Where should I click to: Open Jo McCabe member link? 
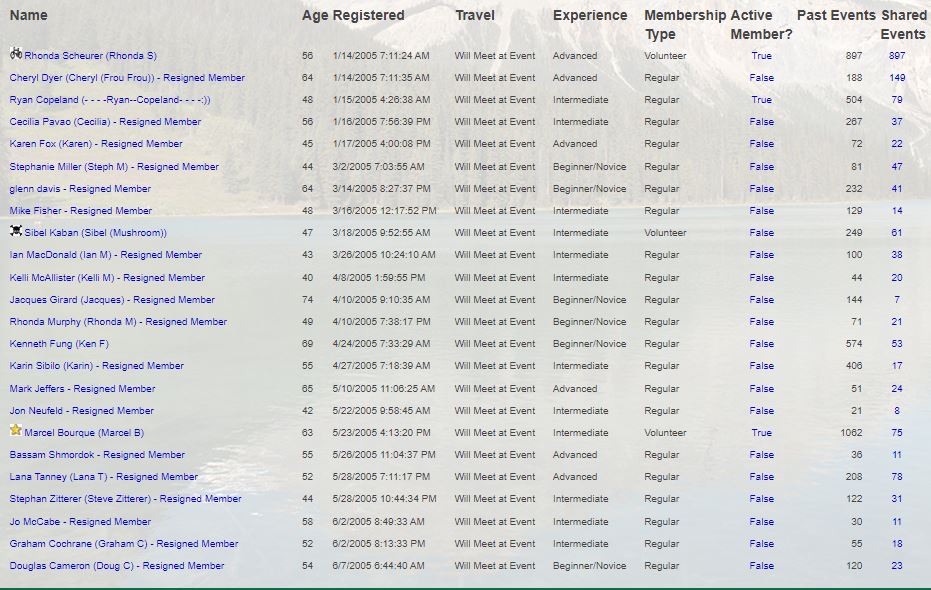[80, 522]
